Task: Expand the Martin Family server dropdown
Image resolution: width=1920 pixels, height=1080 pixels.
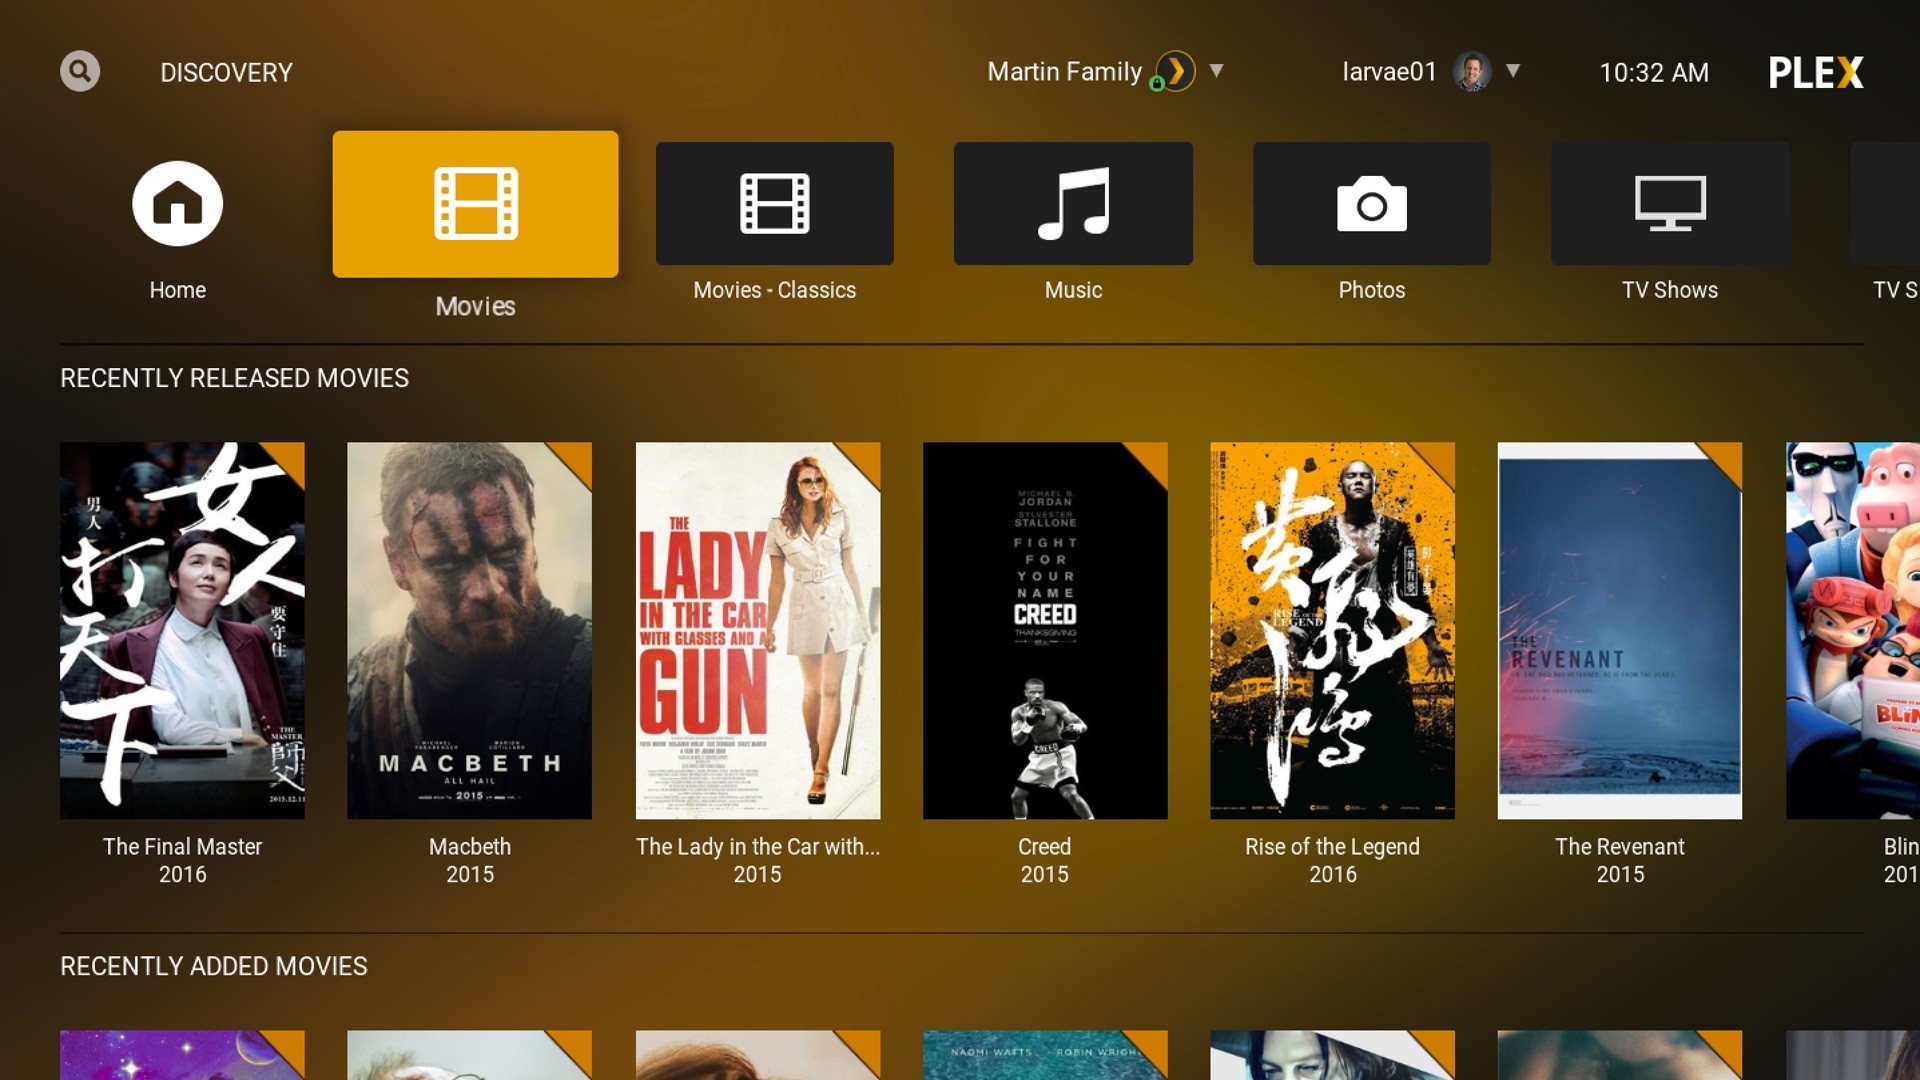Action: (x=1216, y=73)
